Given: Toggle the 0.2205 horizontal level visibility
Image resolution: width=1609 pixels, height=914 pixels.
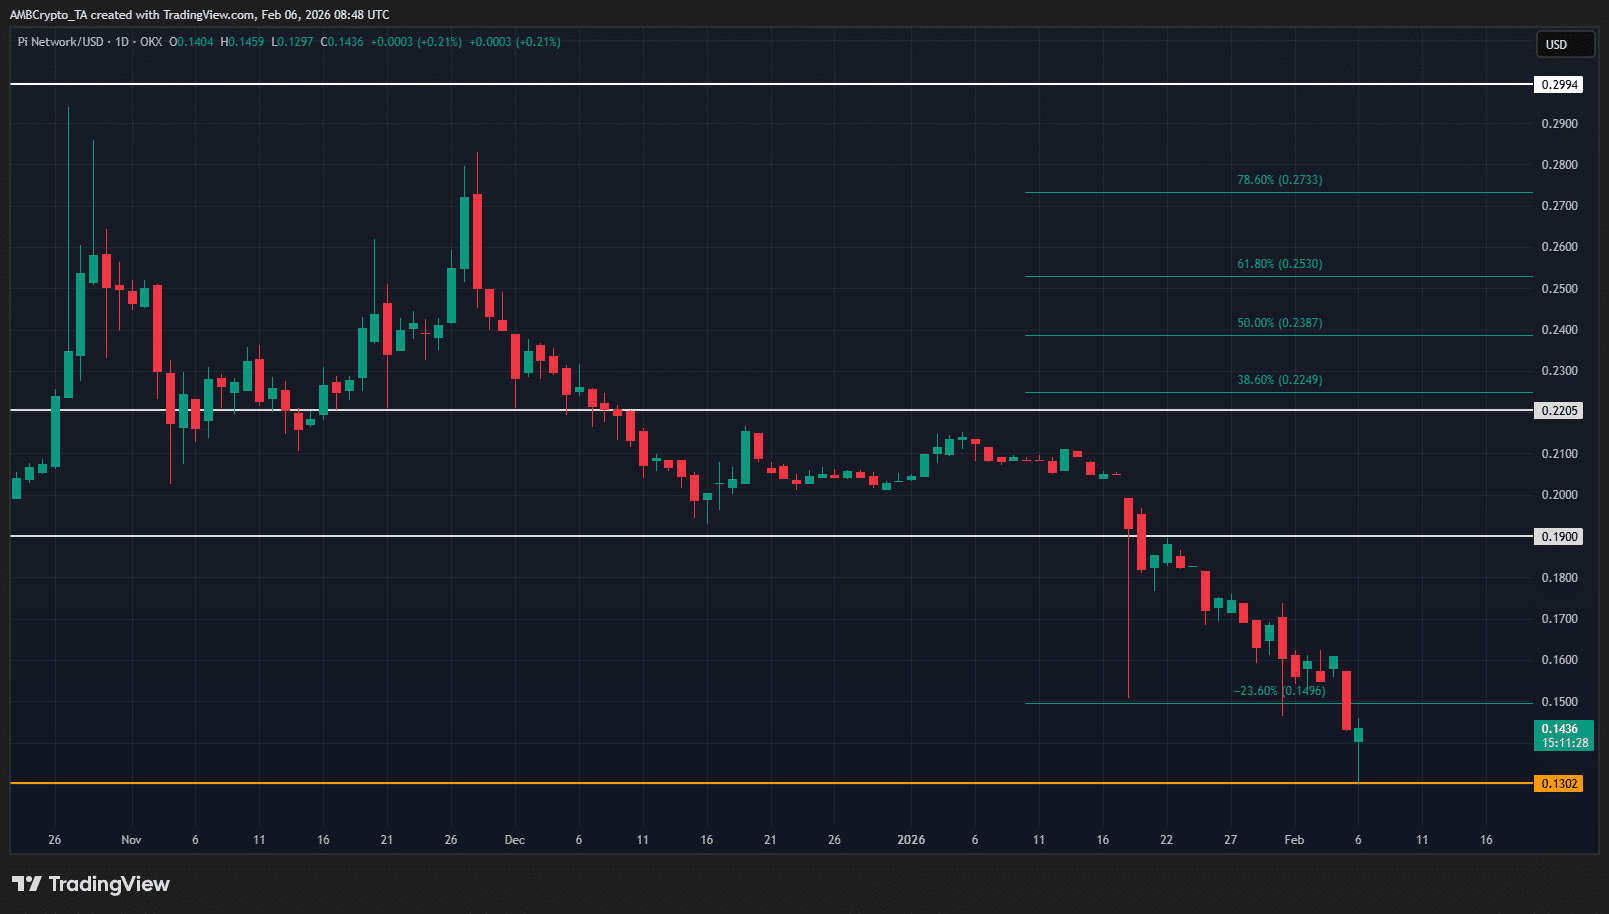Looking at the screenshot, I should coord(1558,410).
